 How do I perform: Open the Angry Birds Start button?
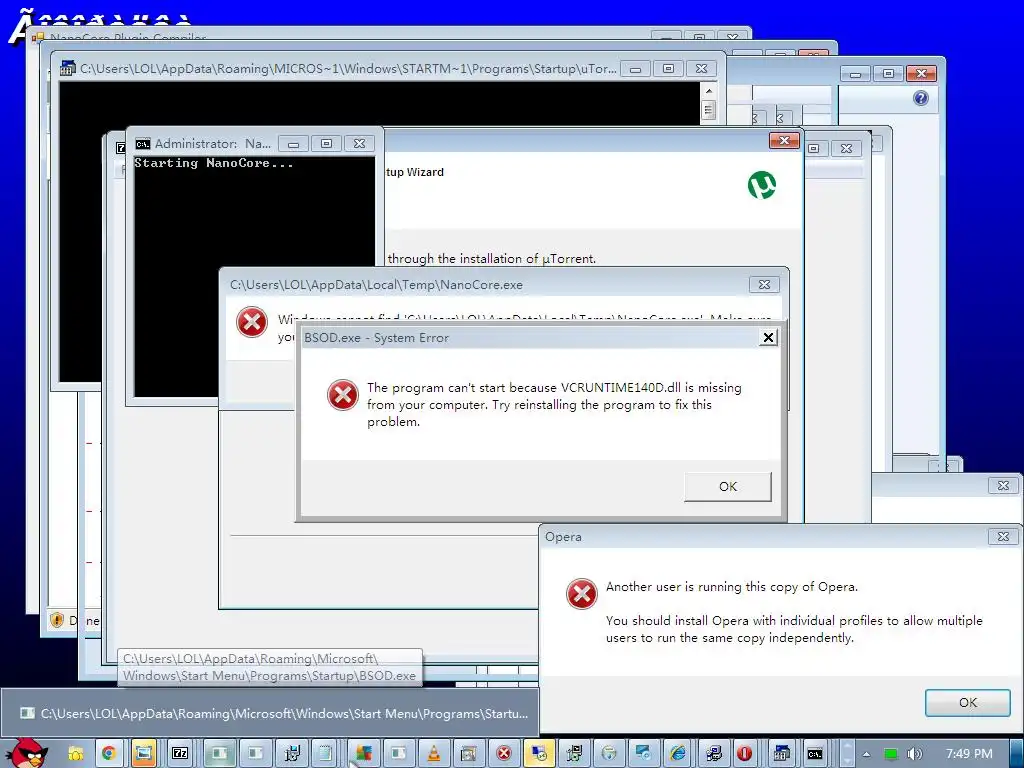tap(26, 754)
